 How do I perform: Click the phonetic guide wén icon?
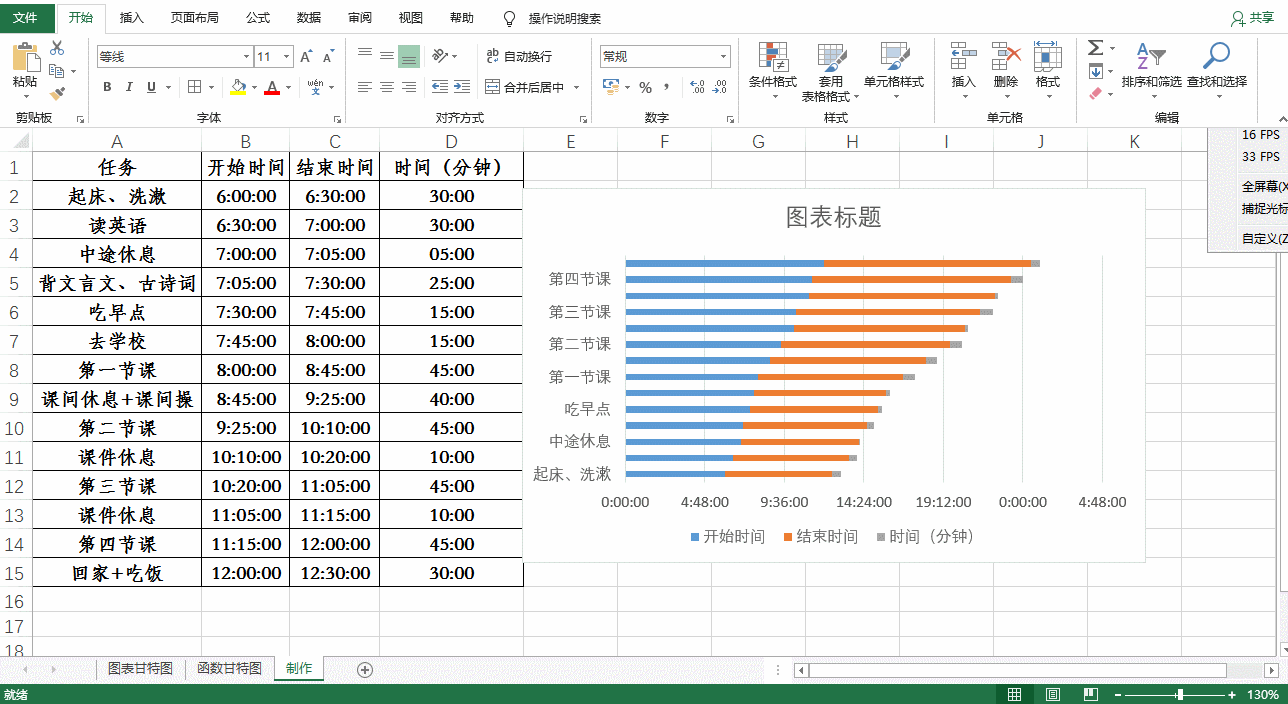click(315, 87)
